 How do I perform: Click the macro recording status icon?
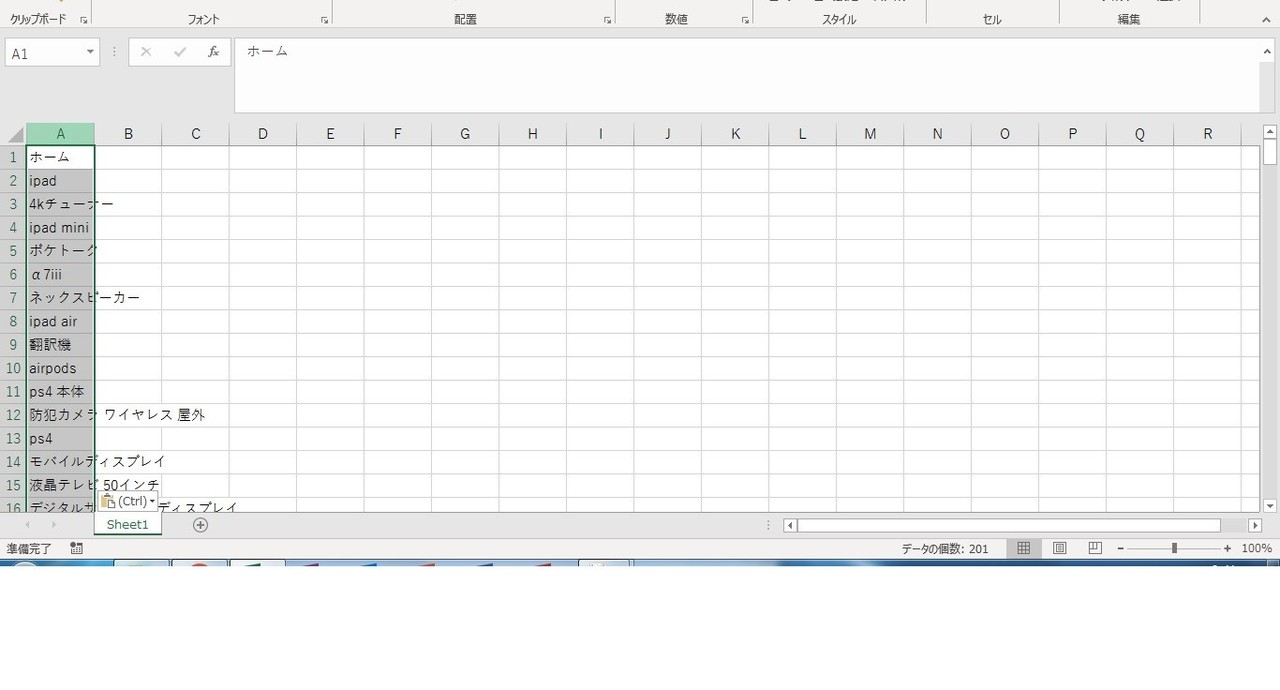click(x=77, y=548)
